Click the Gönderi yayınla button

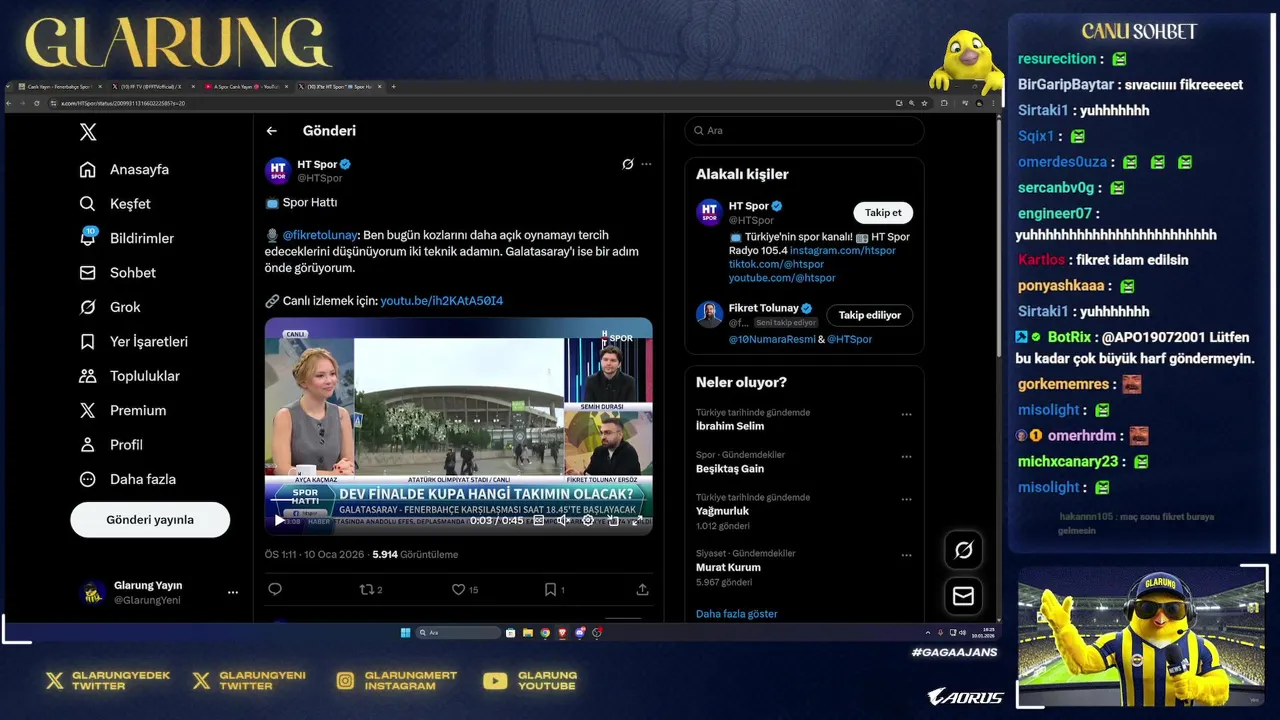pos(150,520)
